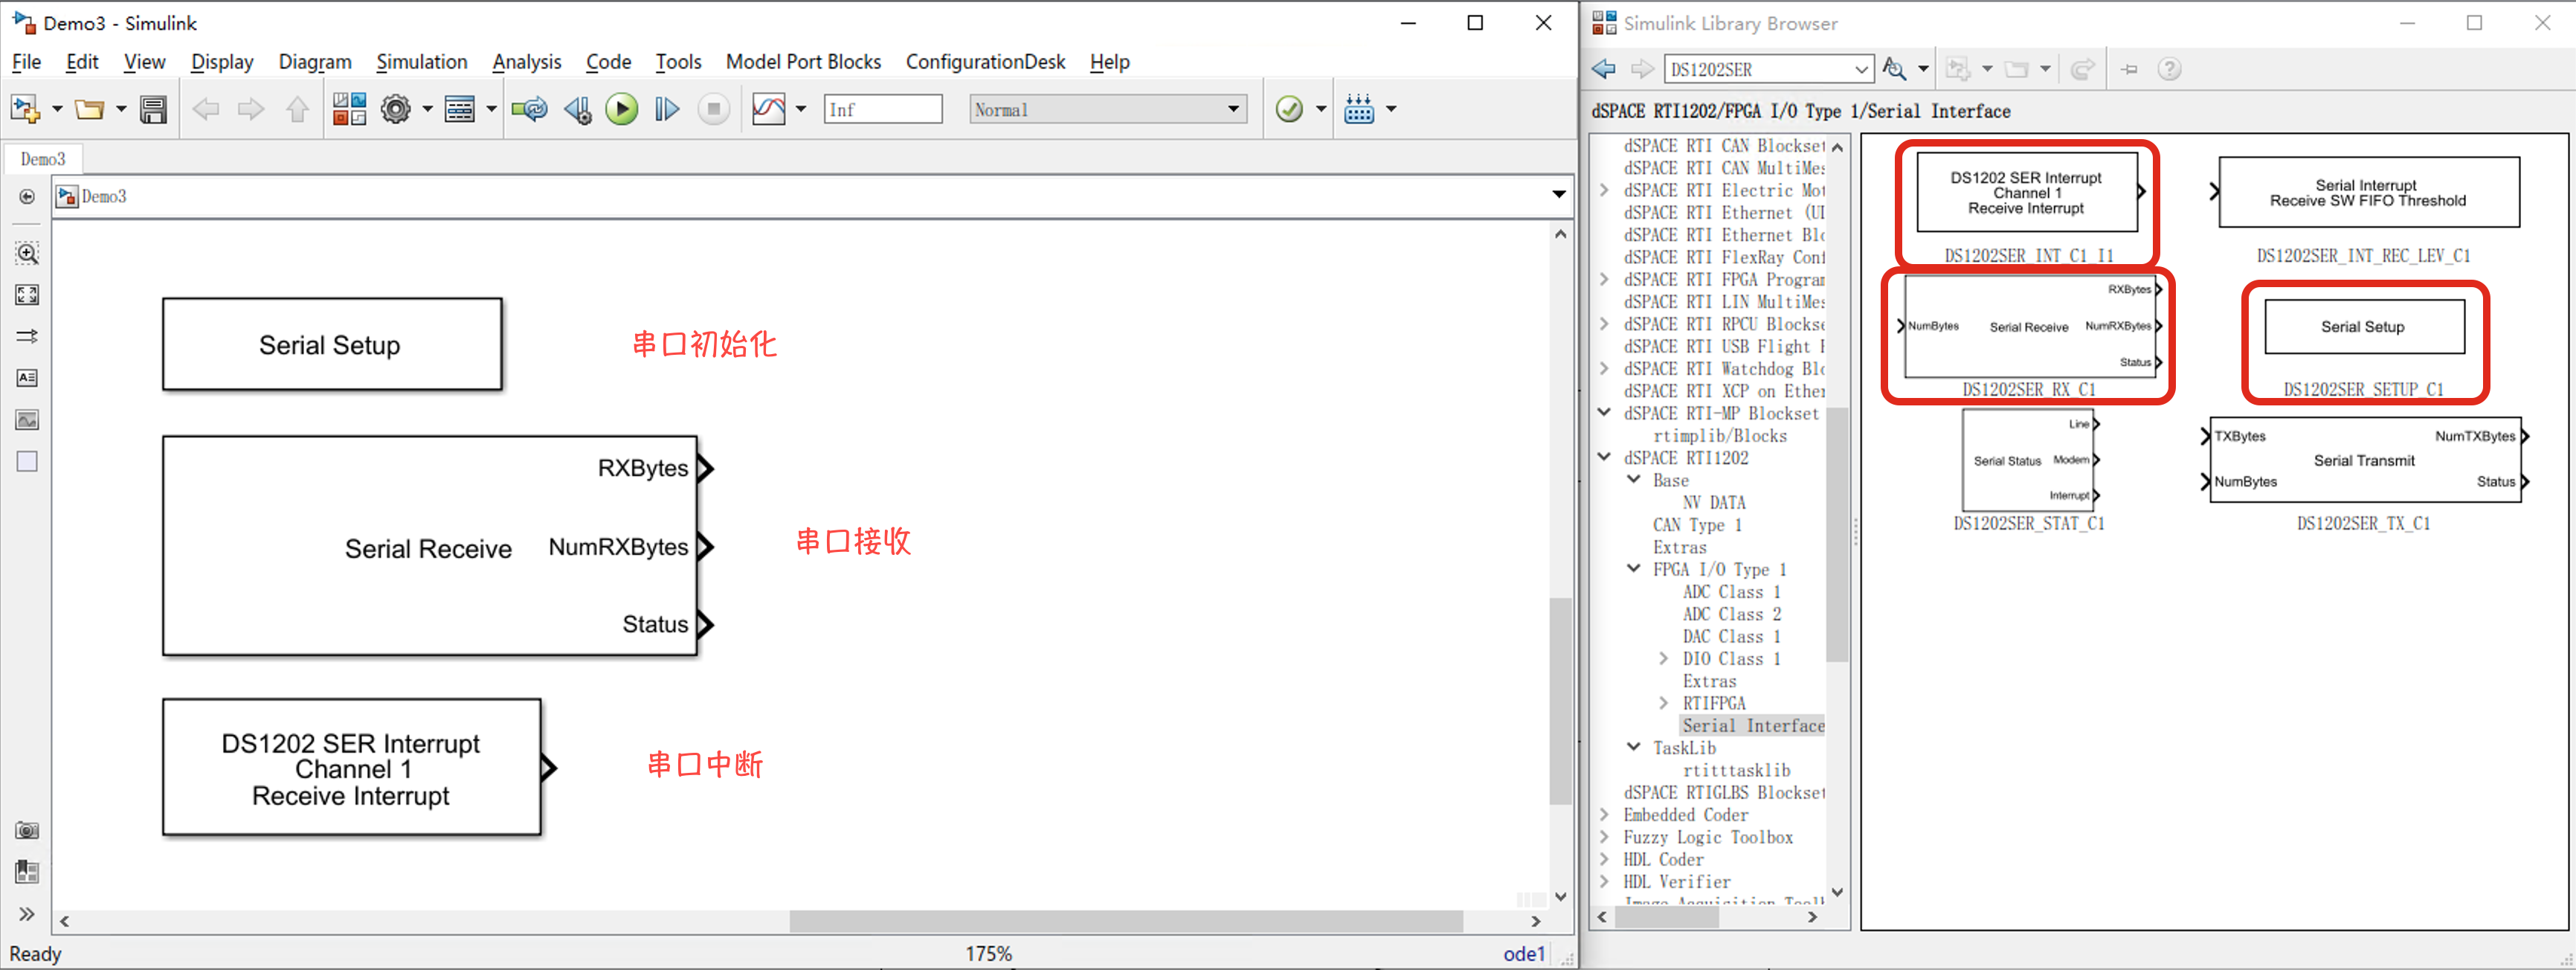Viewport: 2576px width, 970px height.
Task: Select CAN Type 1 in library tree
Action: (x=1697, y=525)
